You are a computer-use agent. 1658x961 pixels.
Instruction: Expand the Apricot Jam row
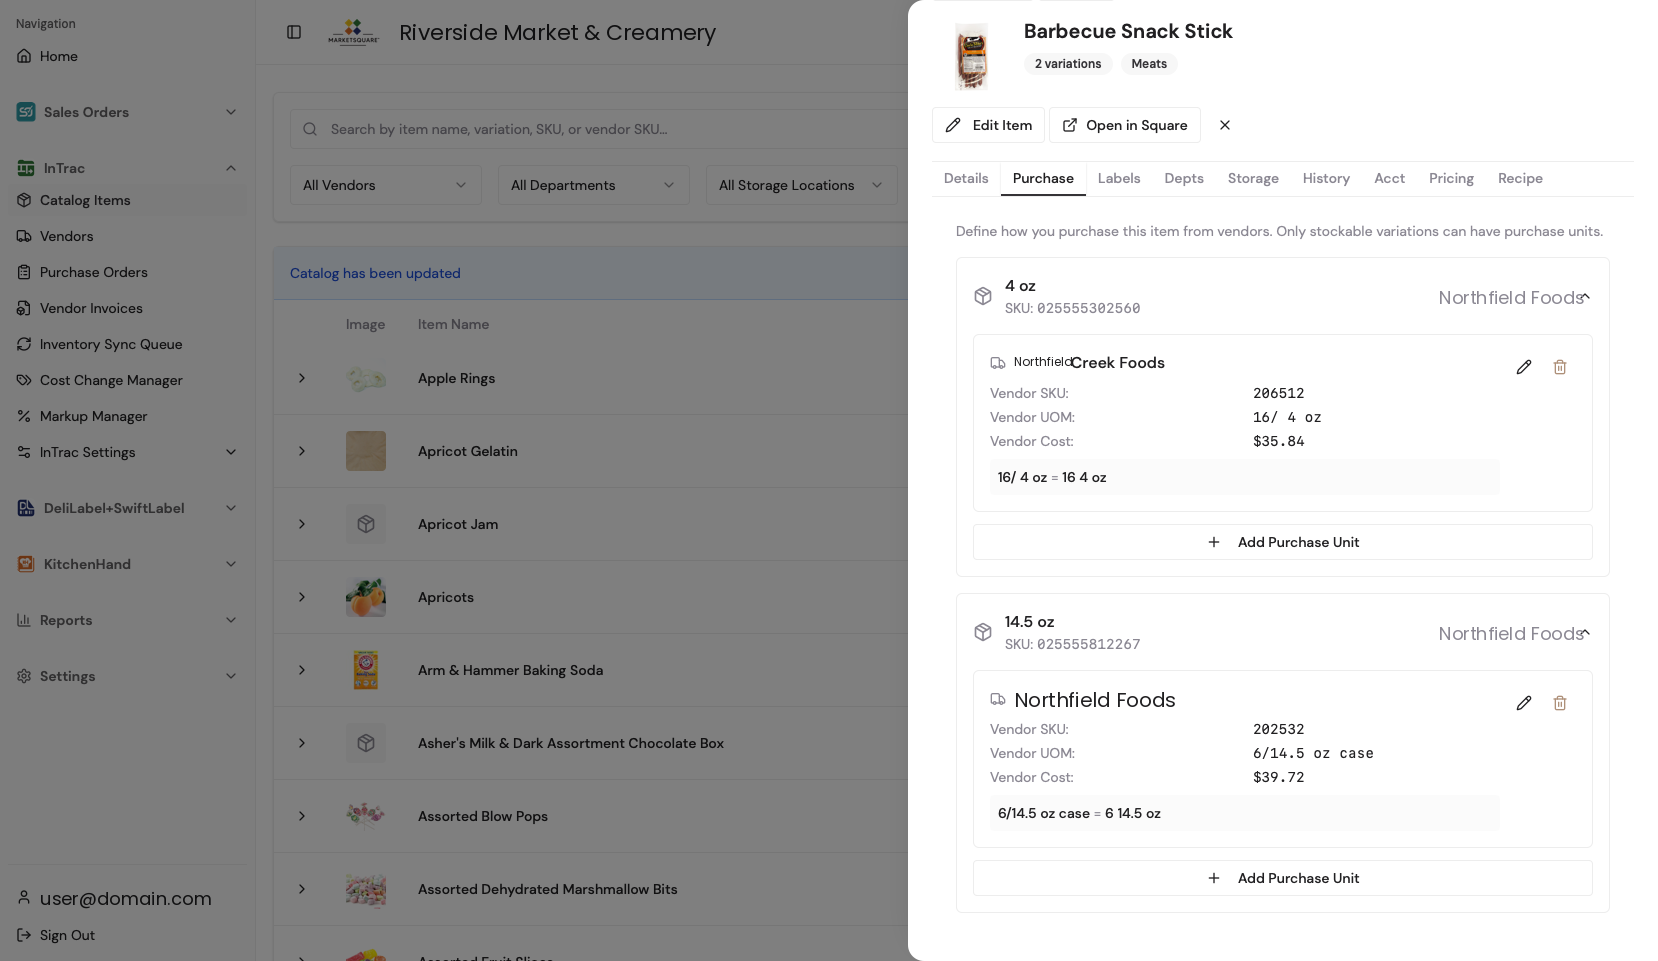coord(302,524)
